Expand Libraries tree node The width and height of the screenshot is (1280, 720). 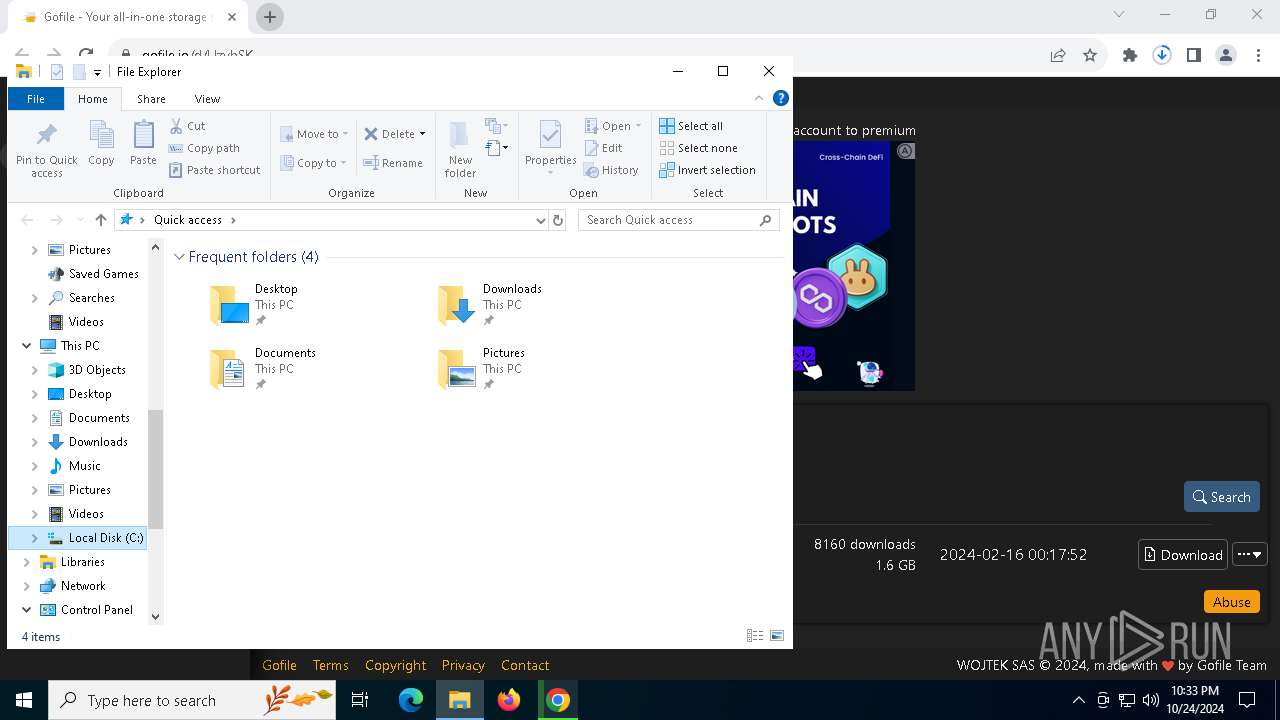point(26,562)
